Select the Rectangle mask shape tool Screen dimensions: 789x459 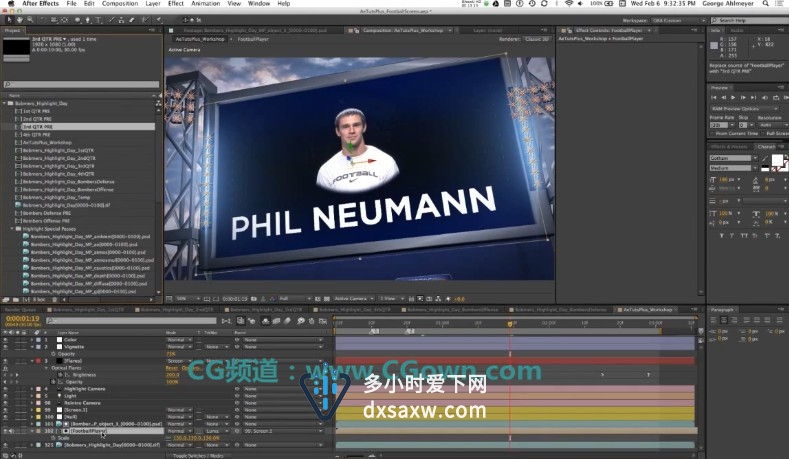point(77,20)
